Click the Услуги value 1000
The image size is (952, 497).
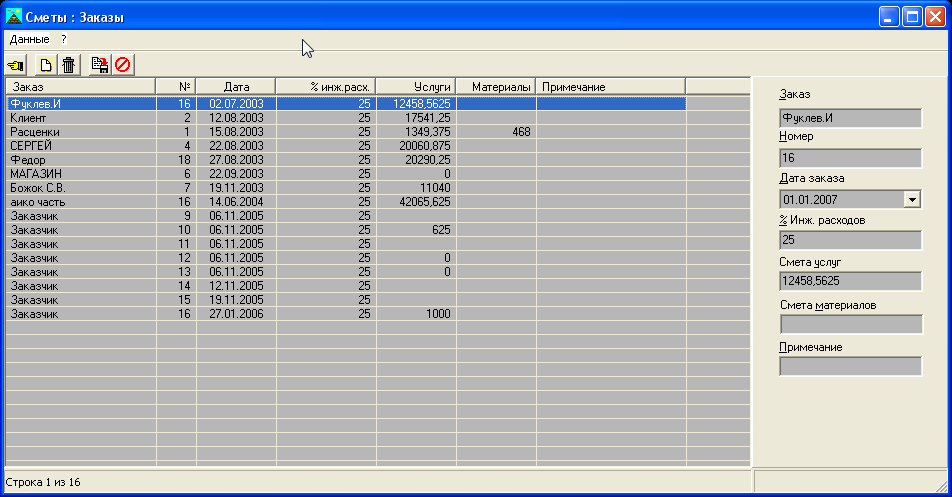[x=416, y=314]
